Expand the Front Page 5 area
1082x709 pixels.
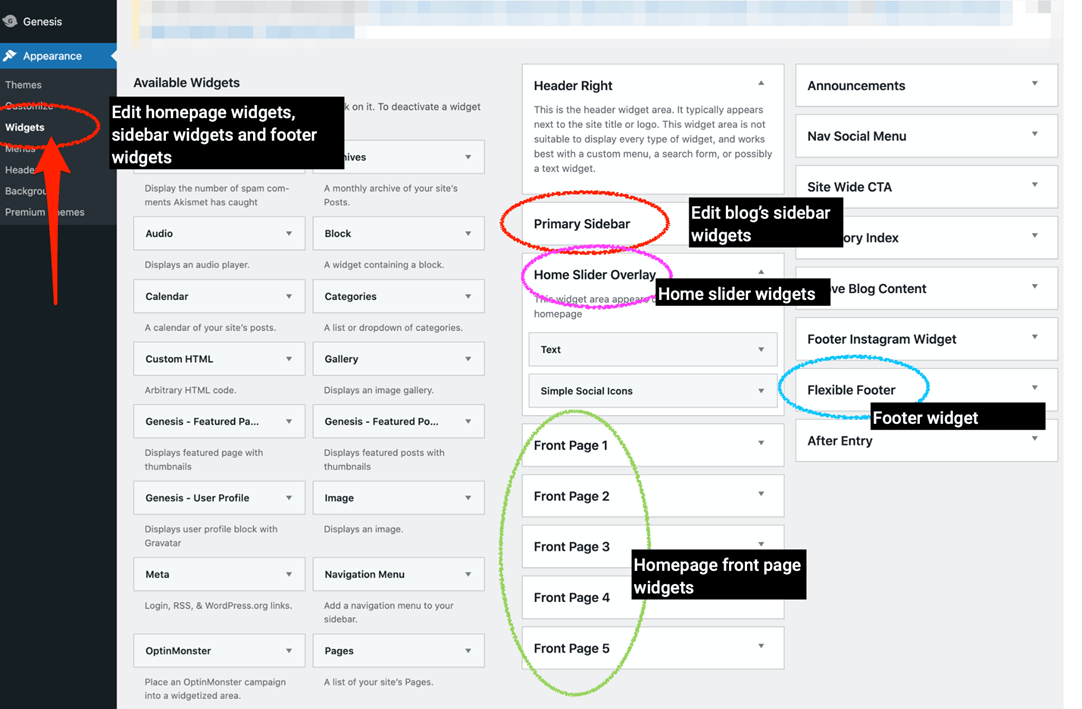pyautogui.click(x=761, y=646)
